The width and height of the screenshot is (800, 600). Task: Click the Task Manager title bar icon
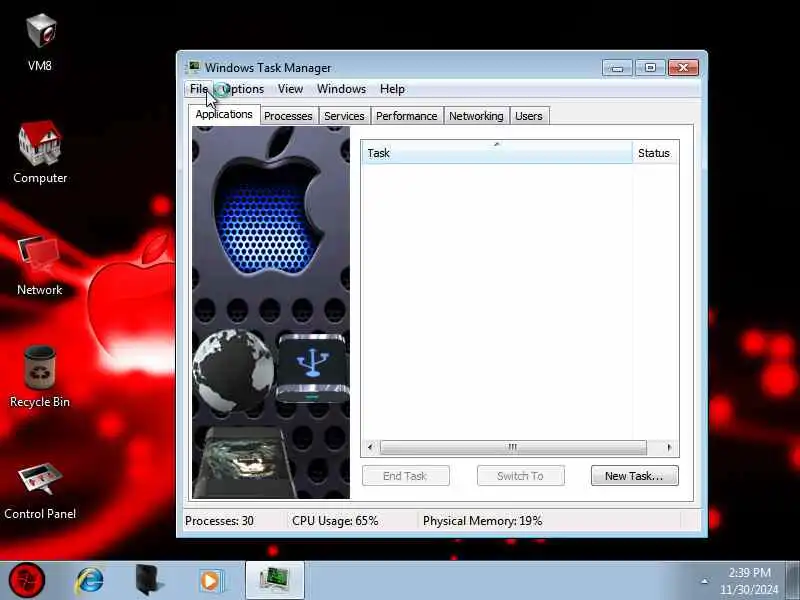[194, 67]
